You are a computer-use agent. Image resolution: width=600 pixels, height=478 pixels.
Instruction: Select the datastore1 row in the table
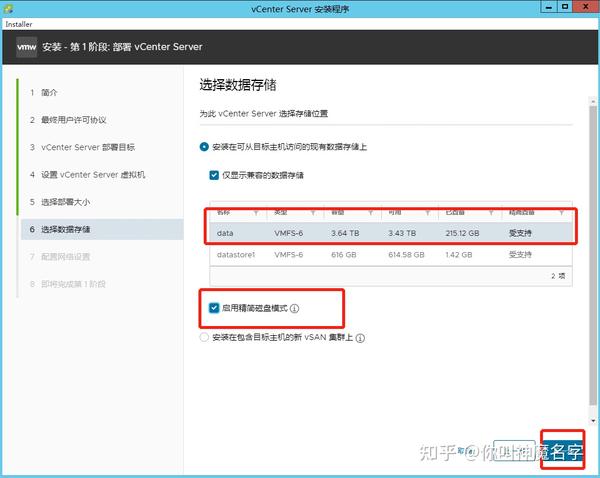pyautogui.click(x=391, y=255)
